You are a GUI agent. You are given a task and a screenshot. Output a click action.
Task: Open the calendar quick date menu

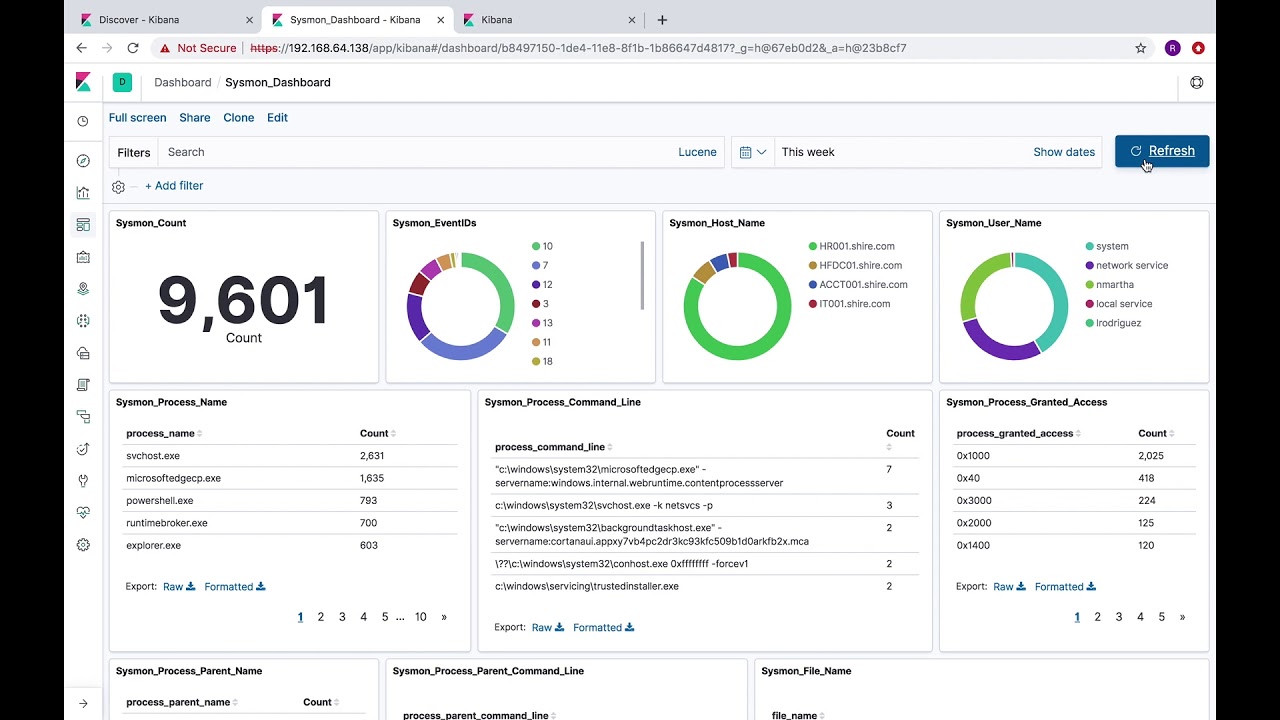coord(752,152)
